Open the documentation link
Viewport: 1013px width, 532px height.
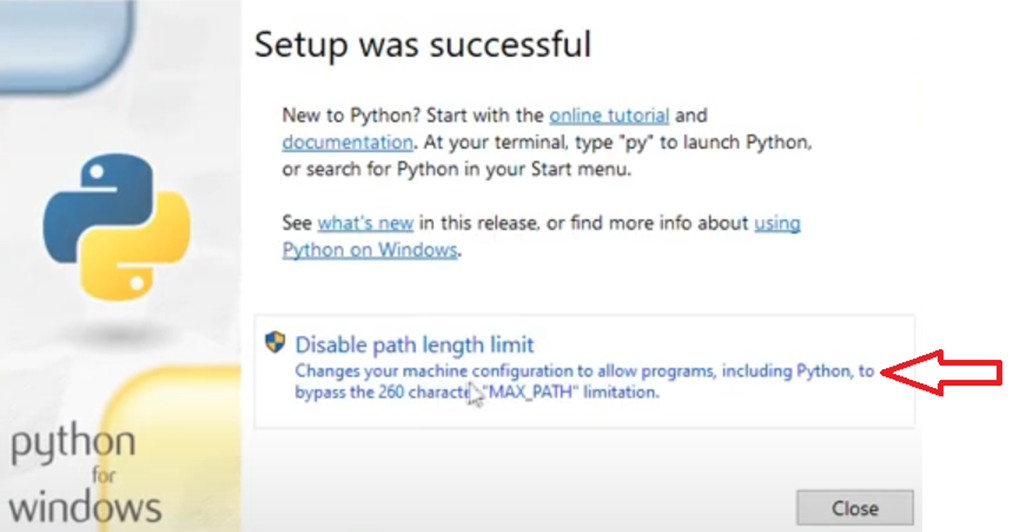(x=347, y=142)
